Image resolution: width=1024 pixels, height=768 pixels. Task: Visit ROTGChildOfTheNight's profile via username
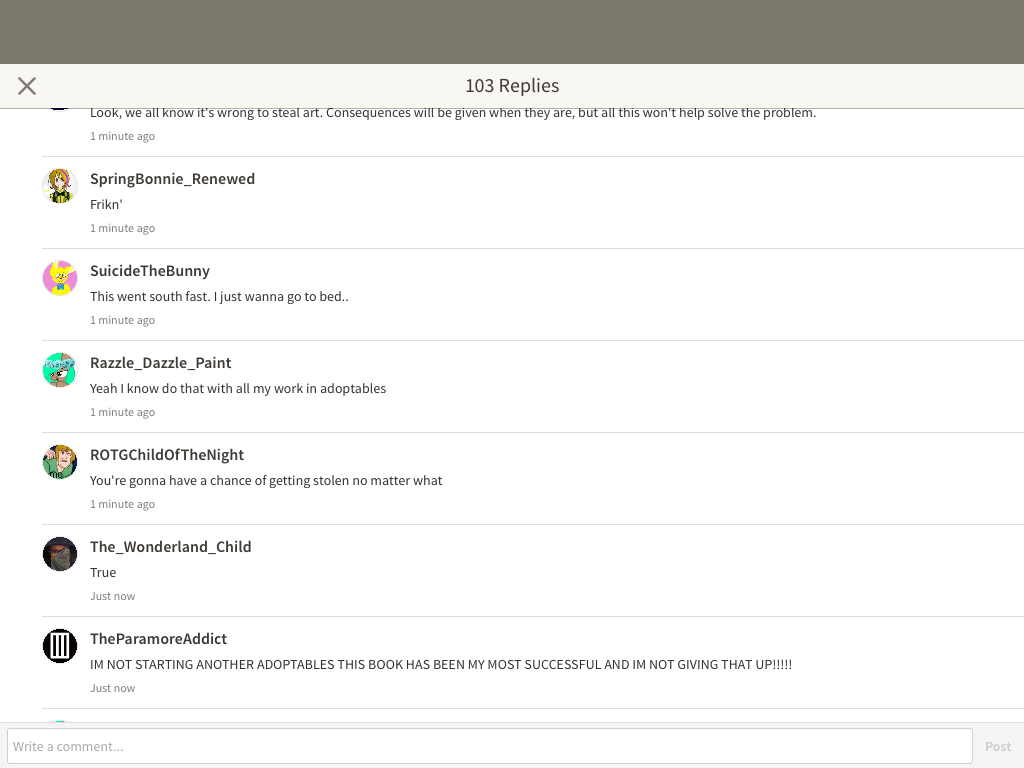click(167, 455)
